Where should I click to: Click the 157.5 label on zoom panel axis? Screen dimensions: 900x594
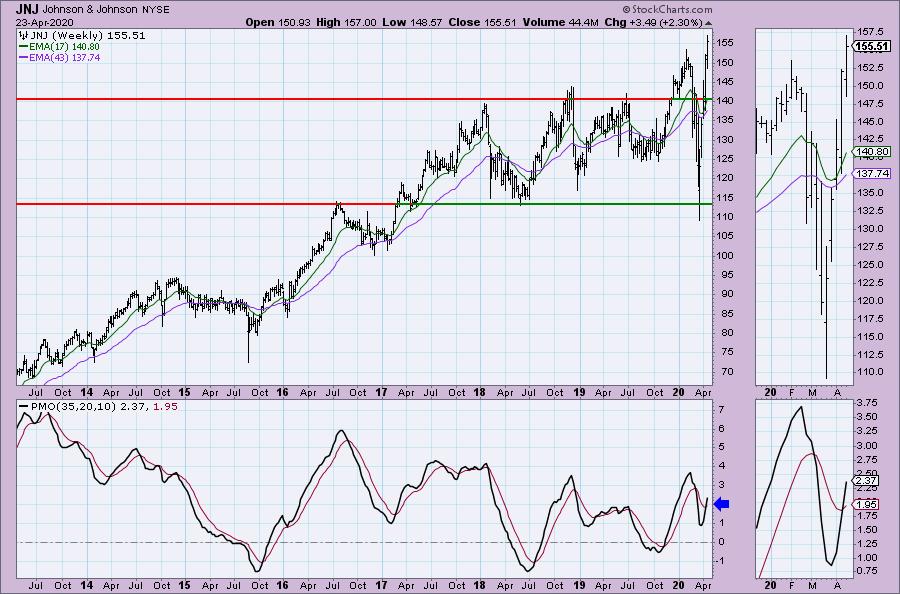(871, 32)
